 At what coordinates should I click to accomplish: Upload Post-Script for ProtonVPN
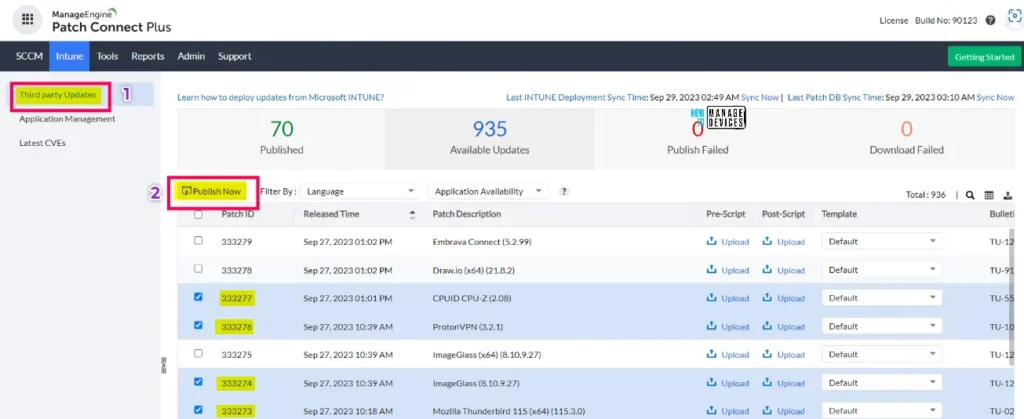[784, 326]
